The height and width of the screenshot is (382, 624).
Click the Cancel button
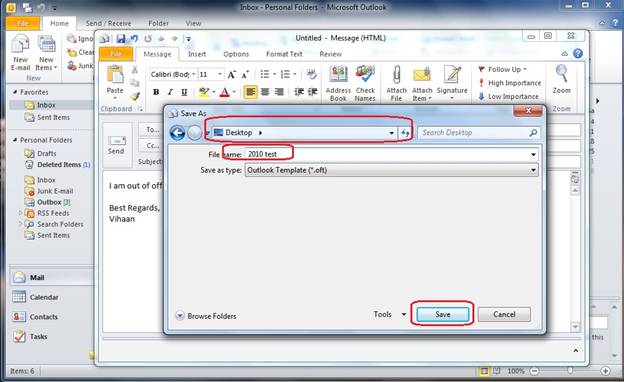504,314
